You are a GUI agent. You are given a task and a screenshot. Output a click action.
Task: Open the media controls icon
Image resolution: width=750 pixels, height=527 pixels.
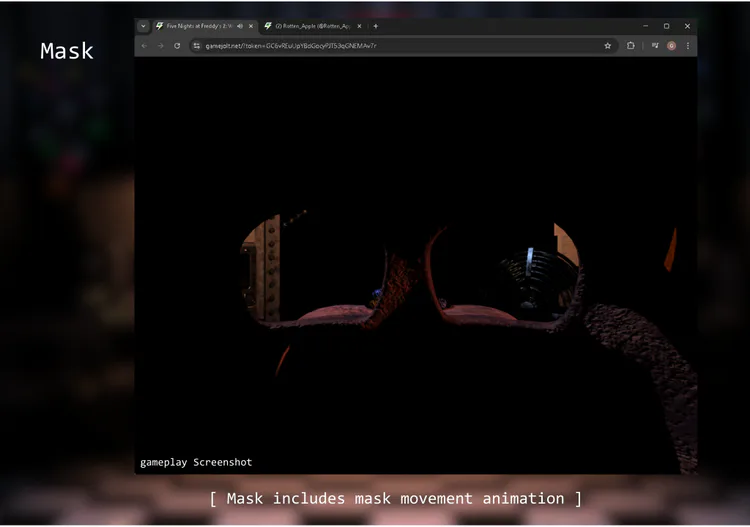click(655, 46)
